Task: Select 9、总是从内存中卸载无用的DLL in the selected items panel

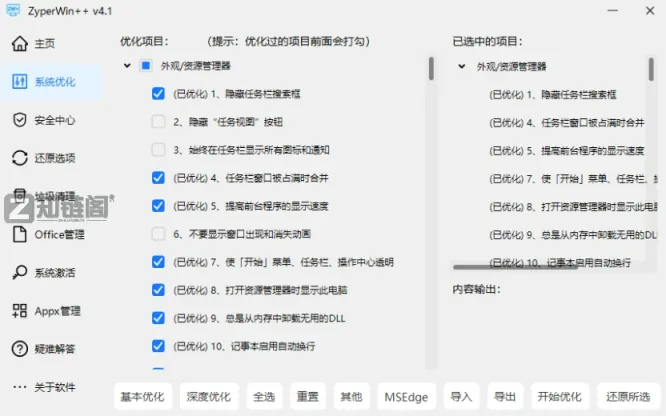Action: [x=573, y=235]
